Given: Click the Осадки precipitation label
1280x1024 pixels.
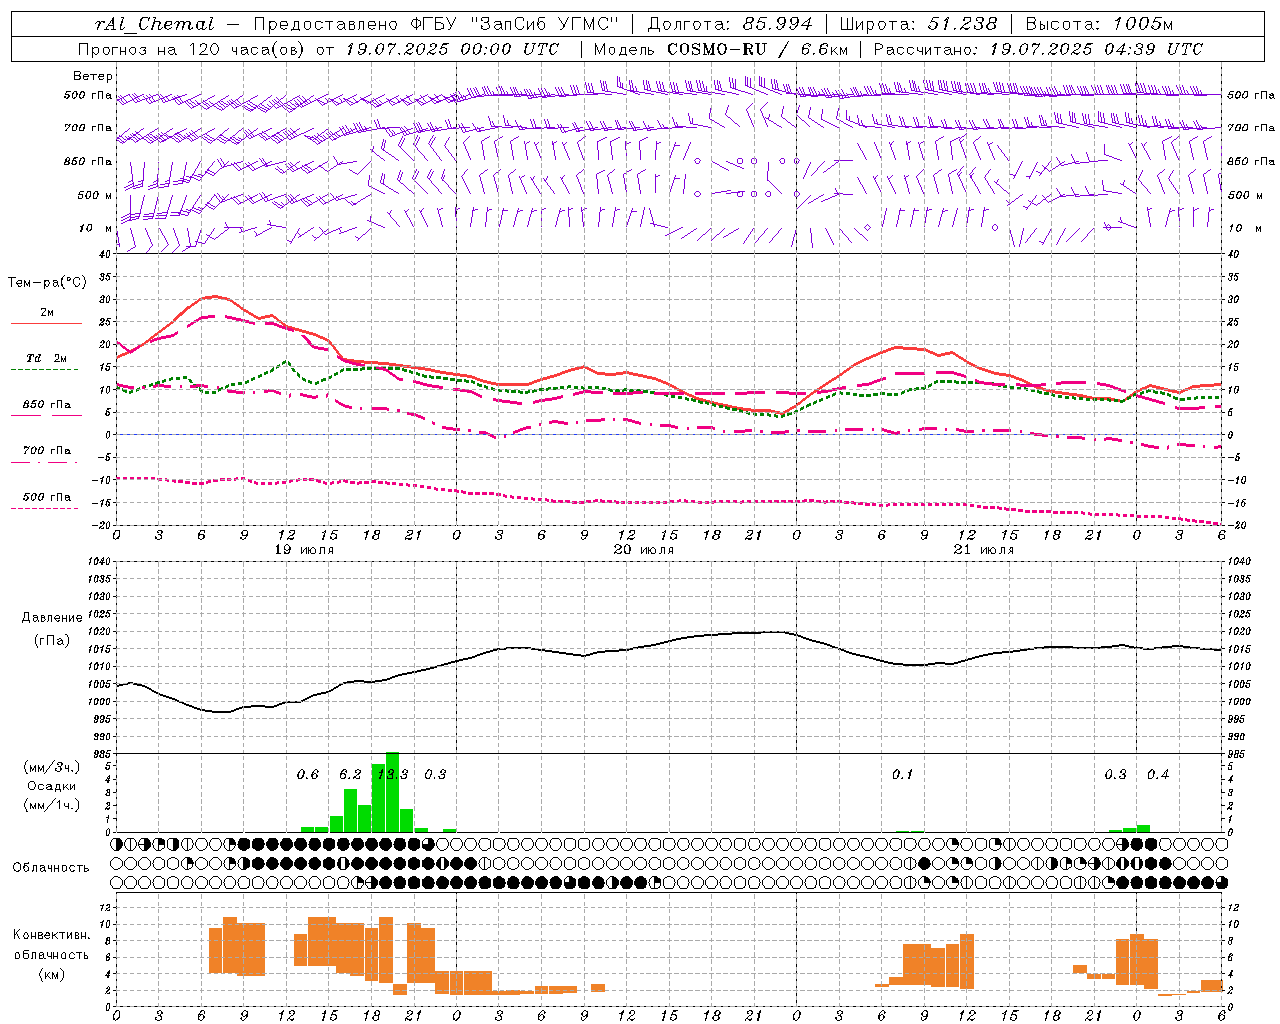Looking at the screenshot, I should 51,786.
